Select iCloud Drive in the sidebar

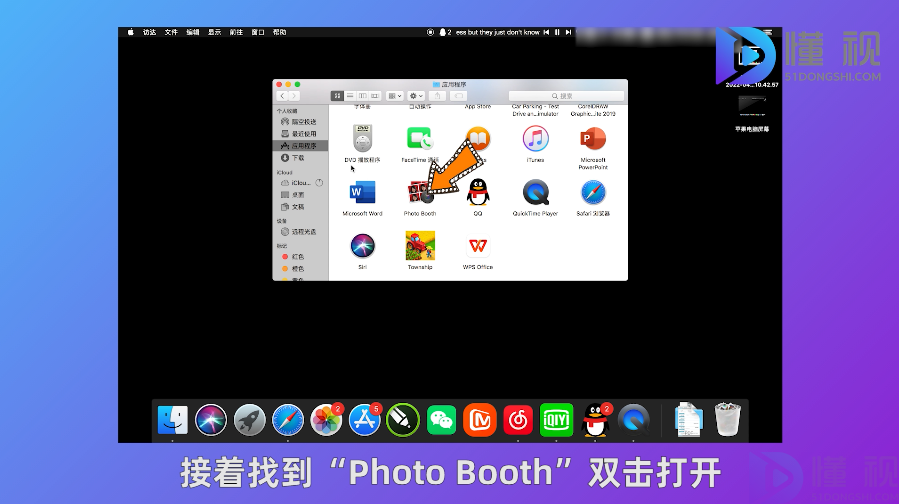tap(299, 183)
